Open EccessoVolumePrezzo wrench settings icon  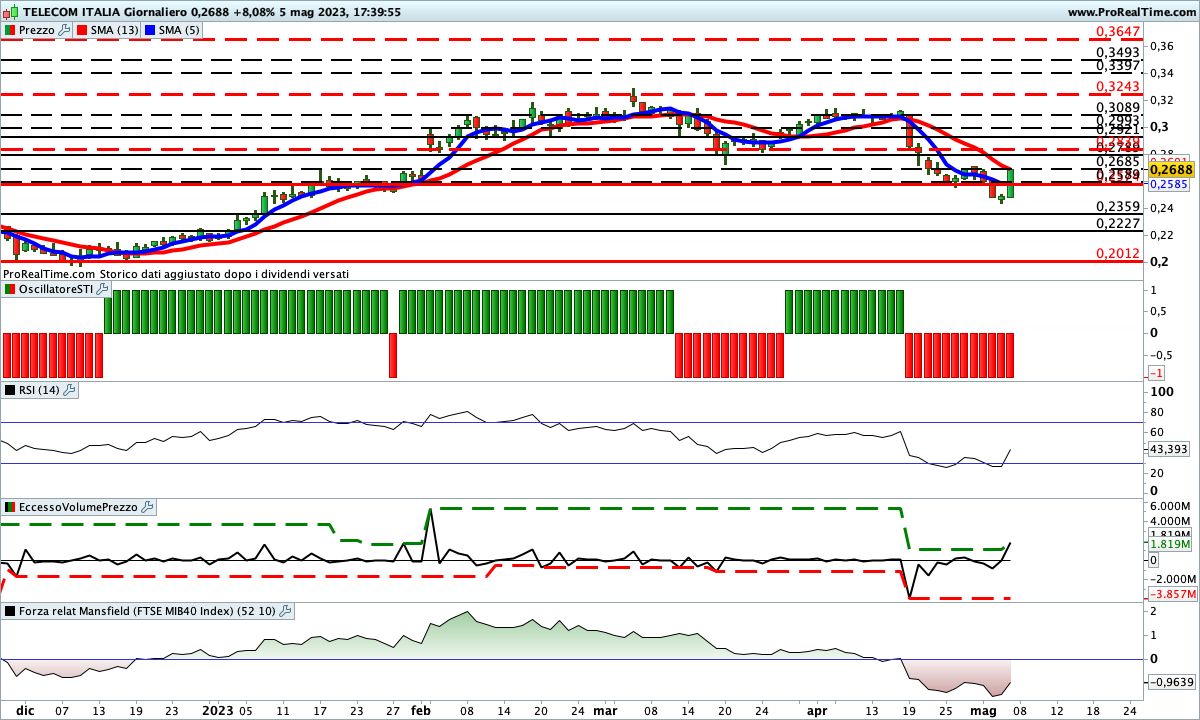coord(148,508)
